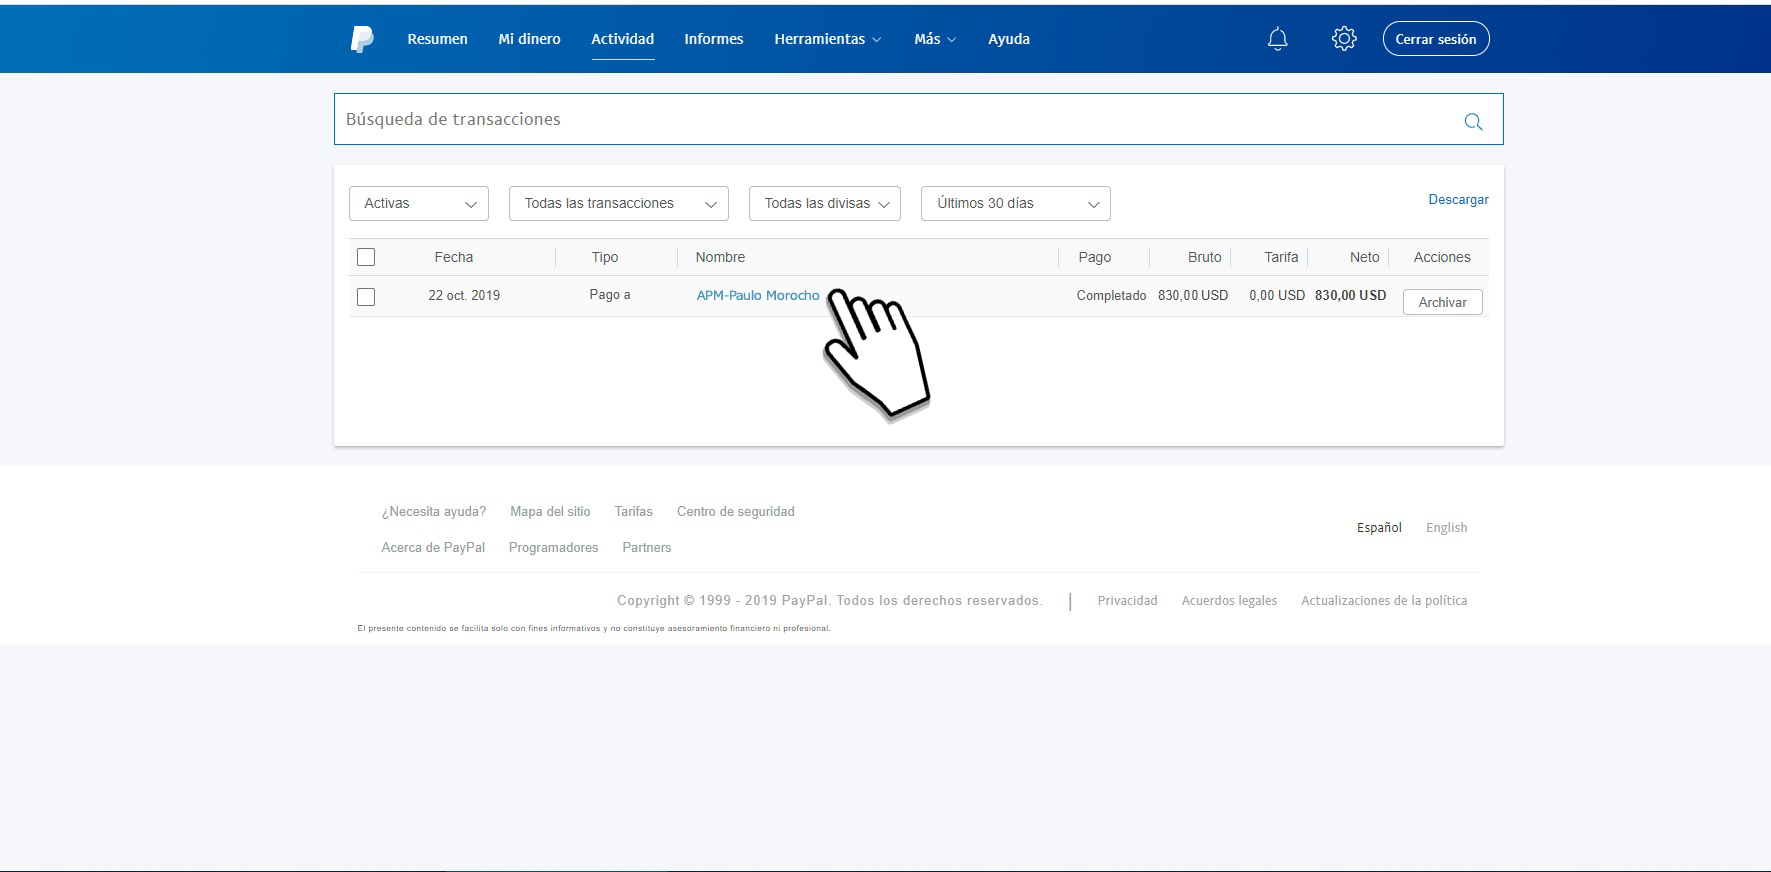
Task: Open the Partners footer link
Action: (x=647, y=547)
